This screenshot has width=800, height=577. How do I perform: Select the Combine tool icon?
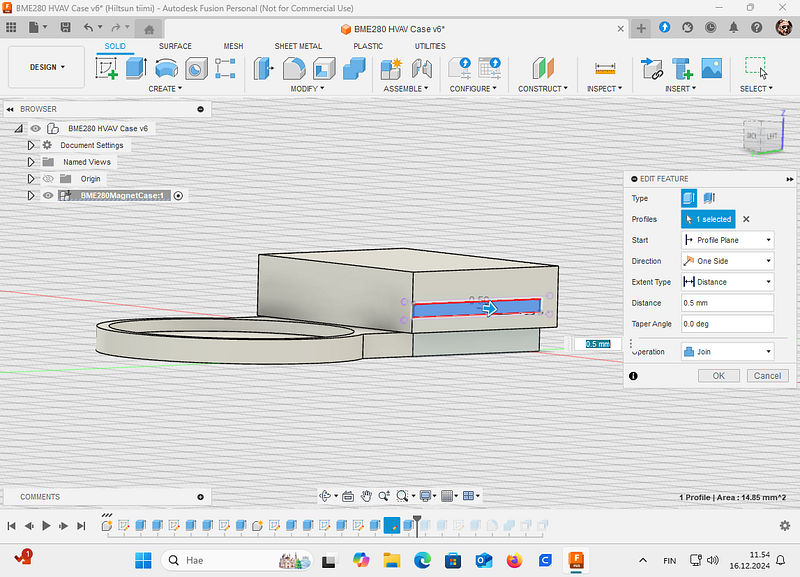point(354,68)
